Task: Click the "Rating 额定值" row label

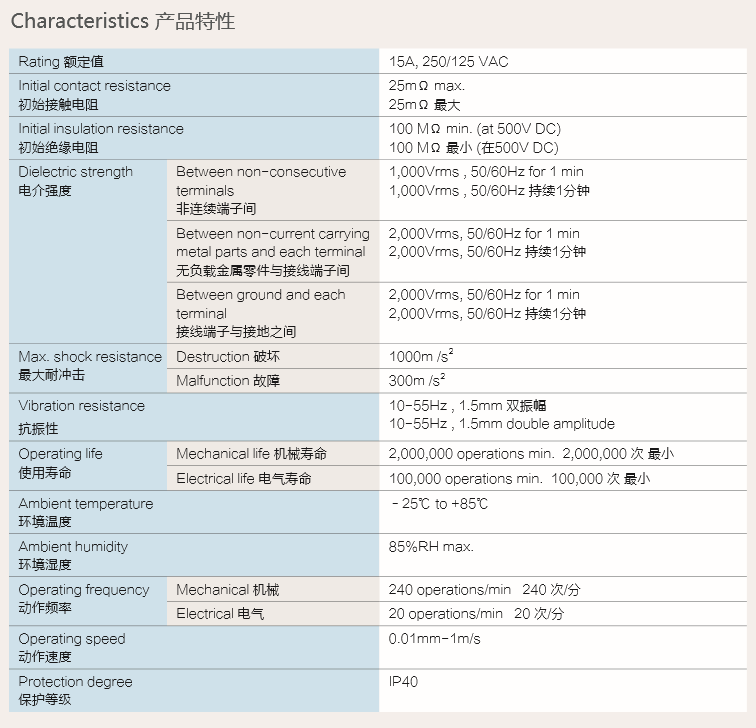Action: click(61, 62)
